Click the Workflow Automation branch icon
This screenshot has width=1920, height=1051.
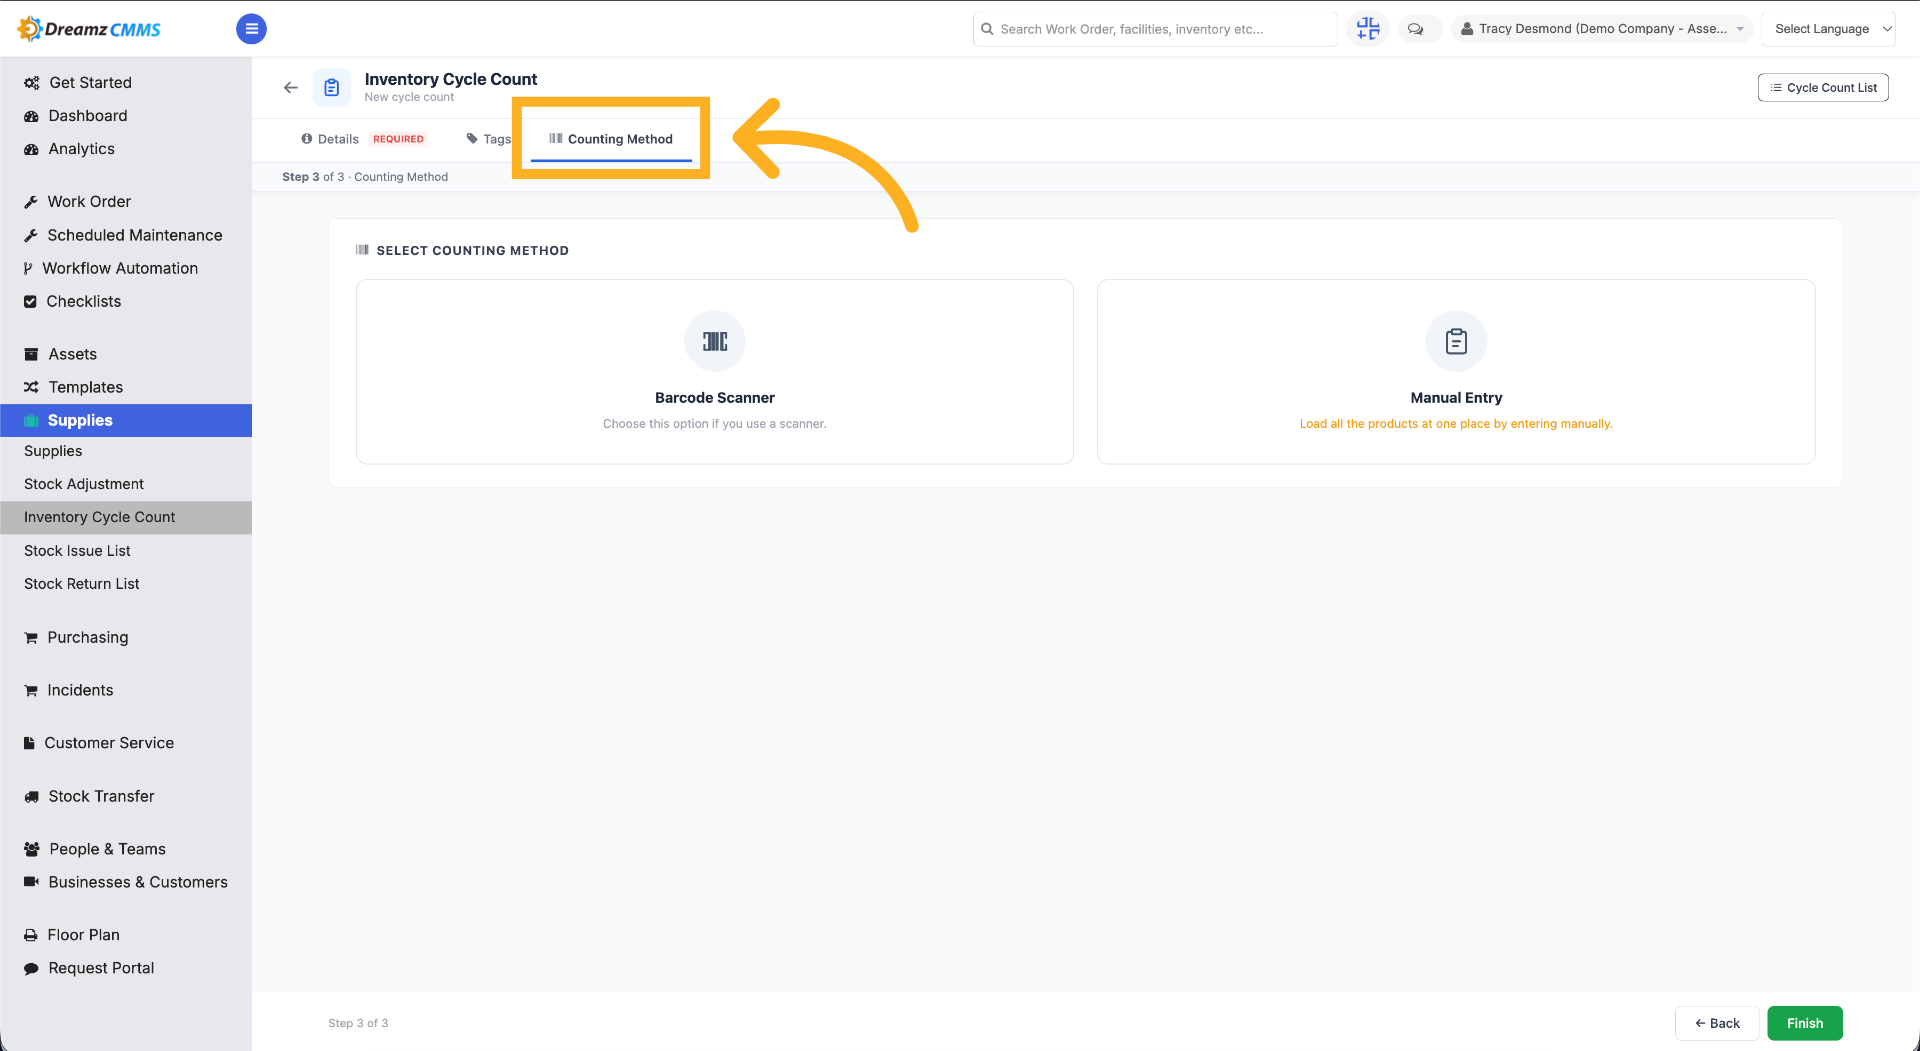click(28, 269)
